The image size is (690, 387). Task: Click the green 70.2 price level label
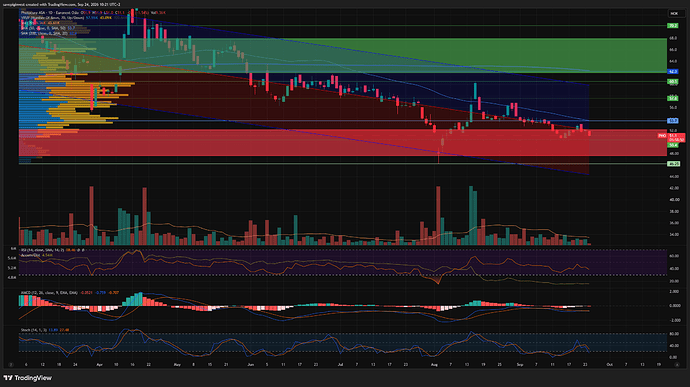point(673,26)
